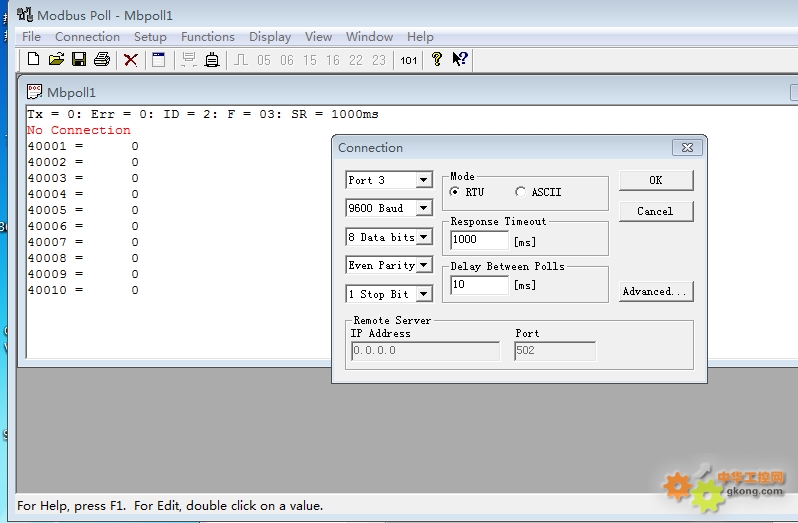This screenshot has width=798, height=523.
Task: Select register 40001 row
Action: [x=83, y=147]
